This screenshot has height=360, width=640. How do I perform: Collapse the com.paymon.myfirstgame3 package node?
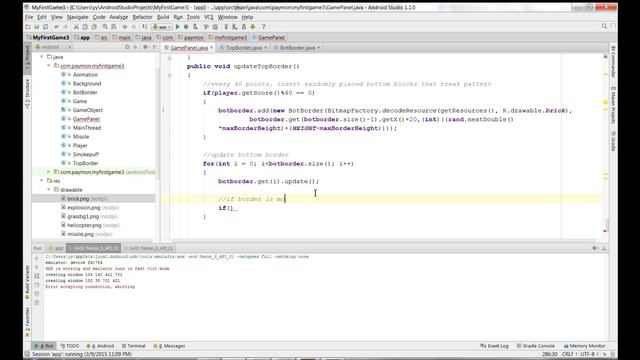[49, 66]
